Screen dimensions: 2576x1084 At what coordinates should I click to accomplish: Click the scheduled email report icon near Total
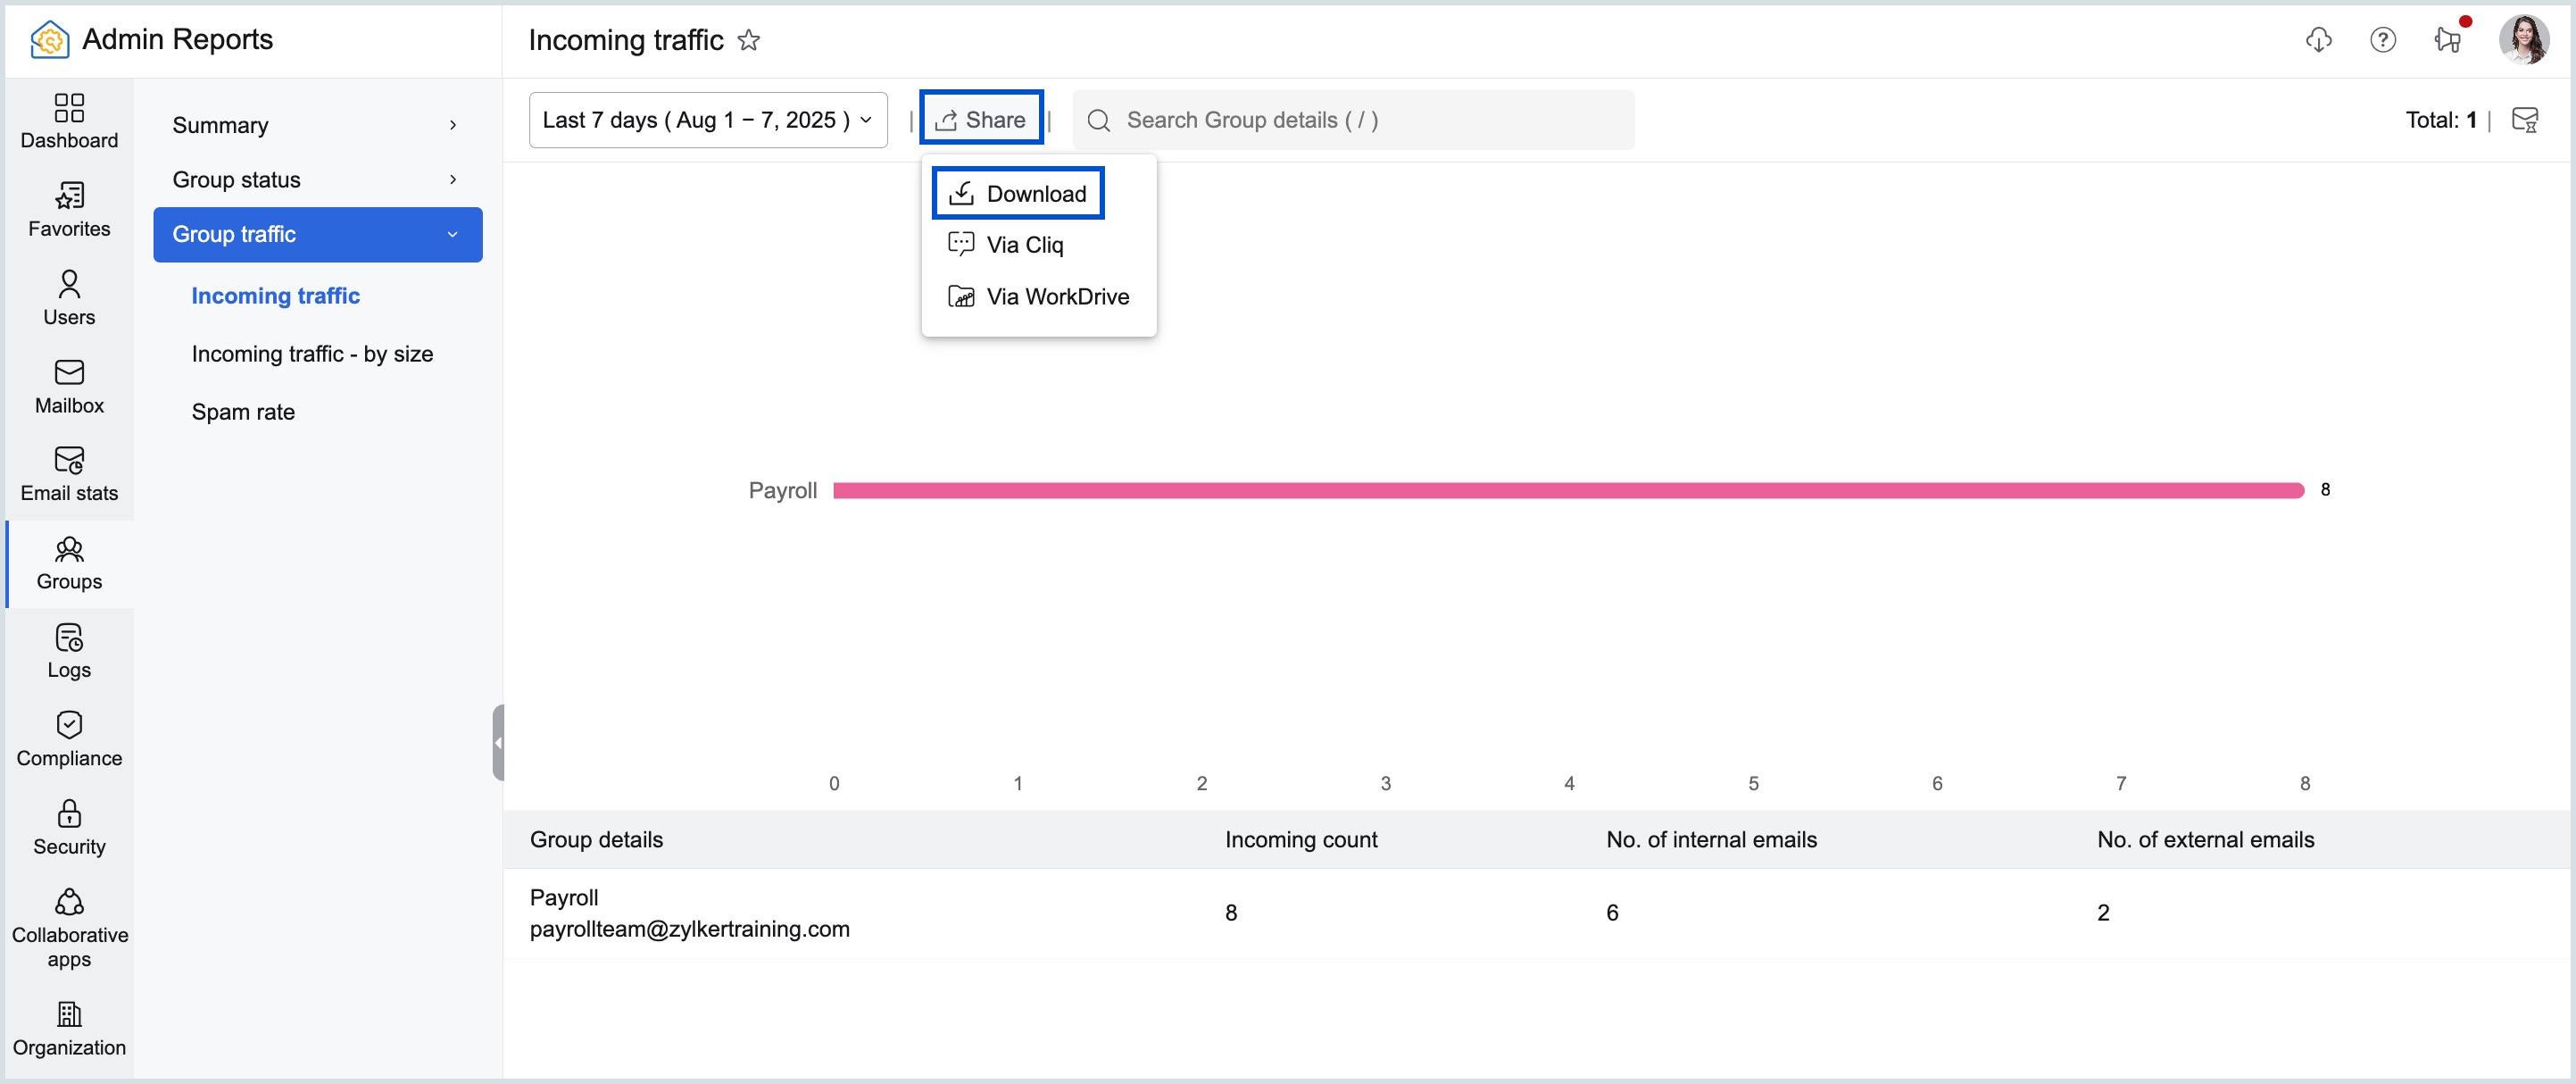[2527, 119]
